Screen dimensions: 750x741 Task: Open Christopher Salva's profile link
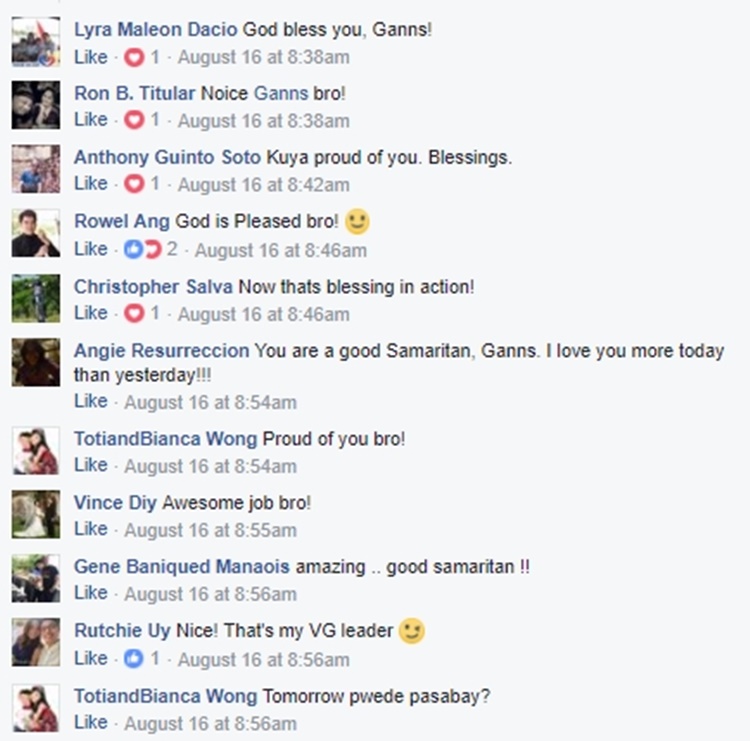click(x=153, y=287)
